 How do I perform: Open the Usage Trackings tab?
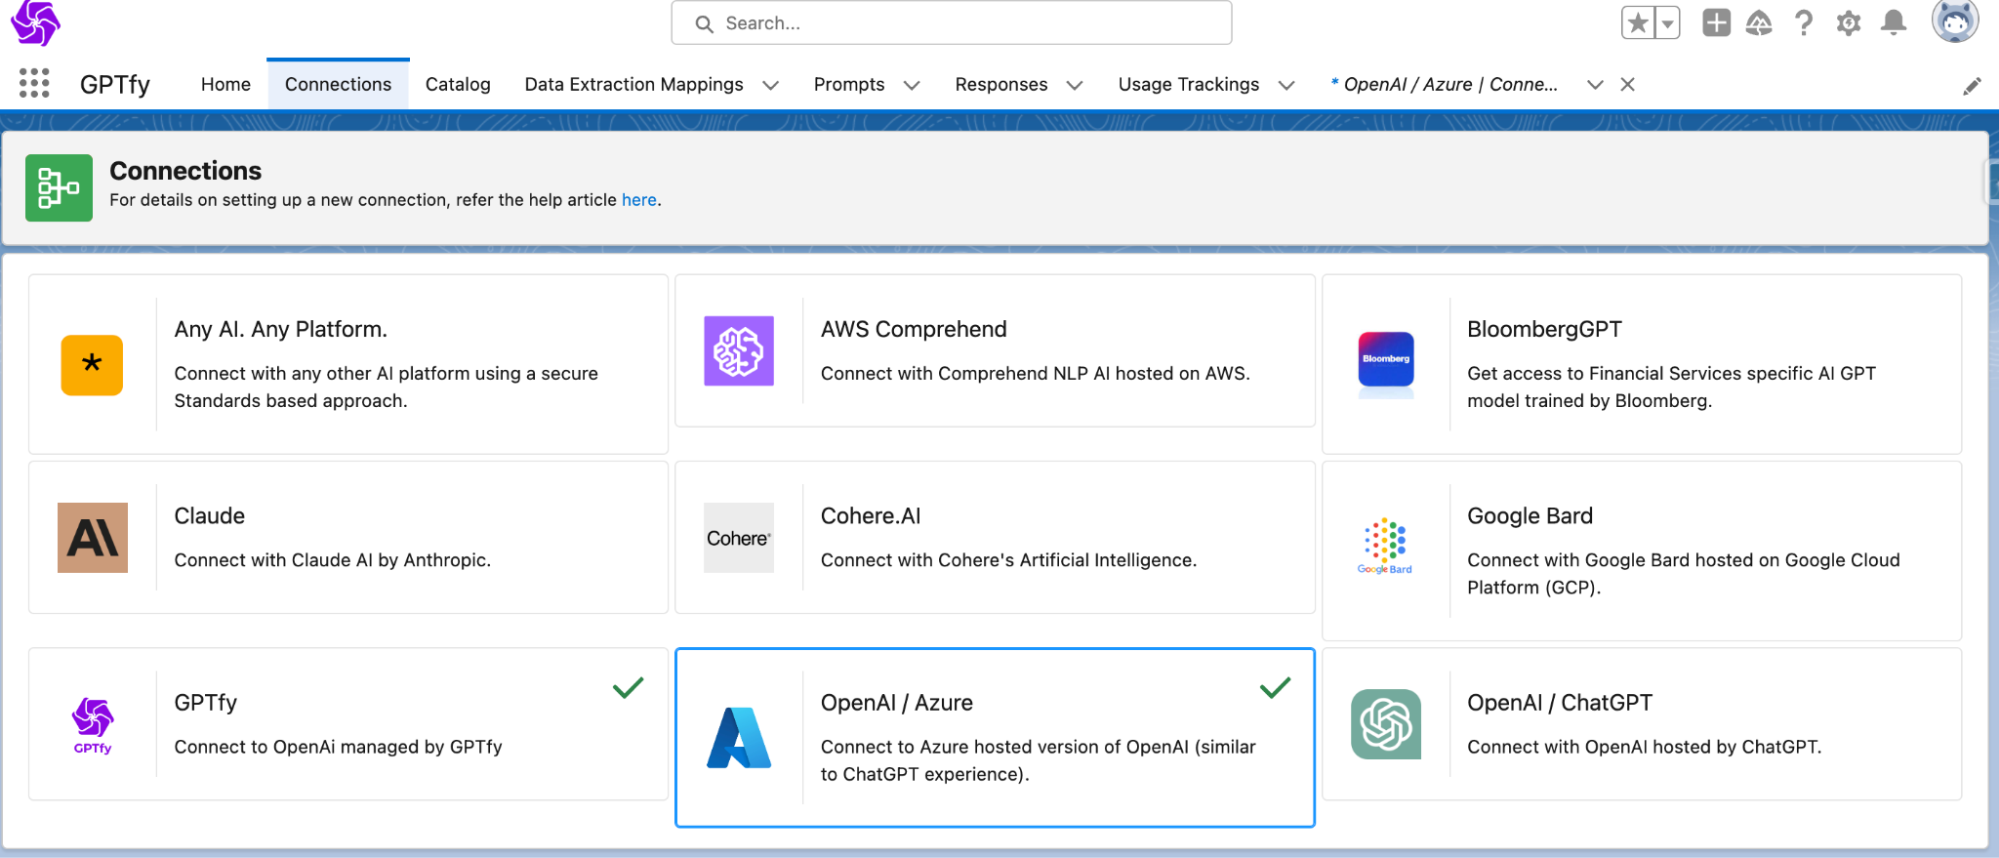pyautogui.click(x=1188, y=84)
